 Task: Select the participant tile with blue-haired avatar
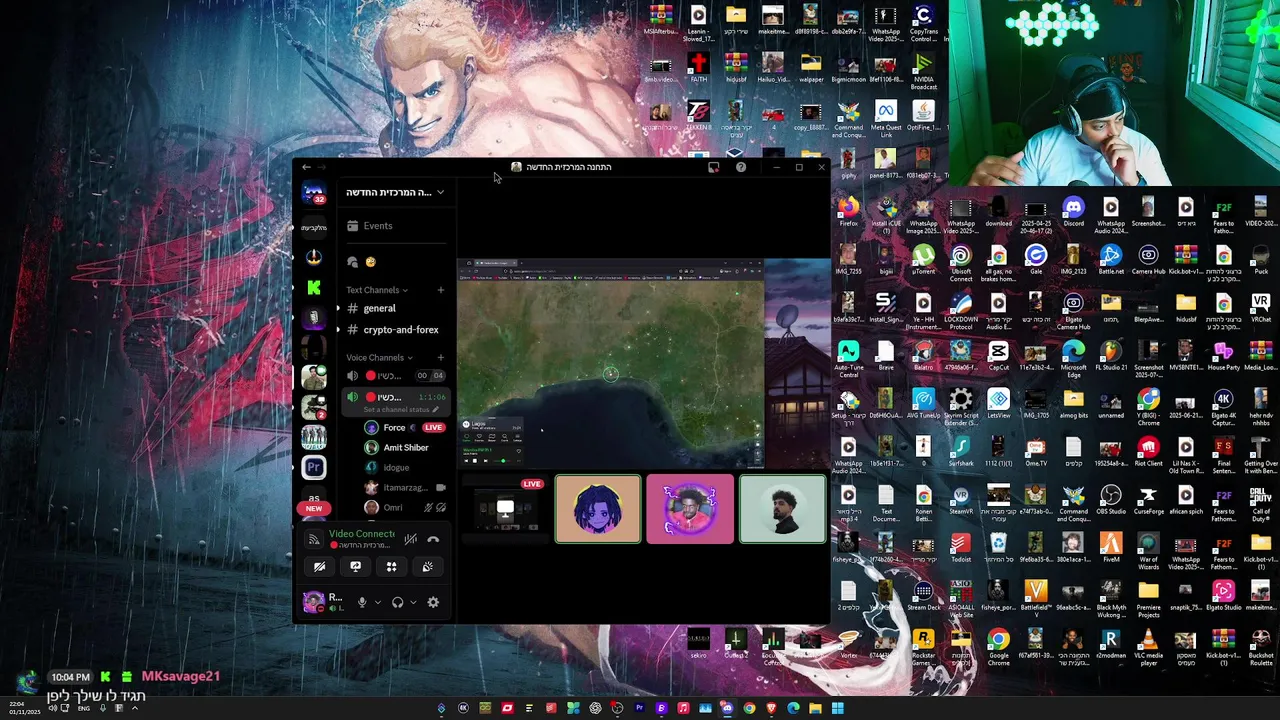click(598, 509)
